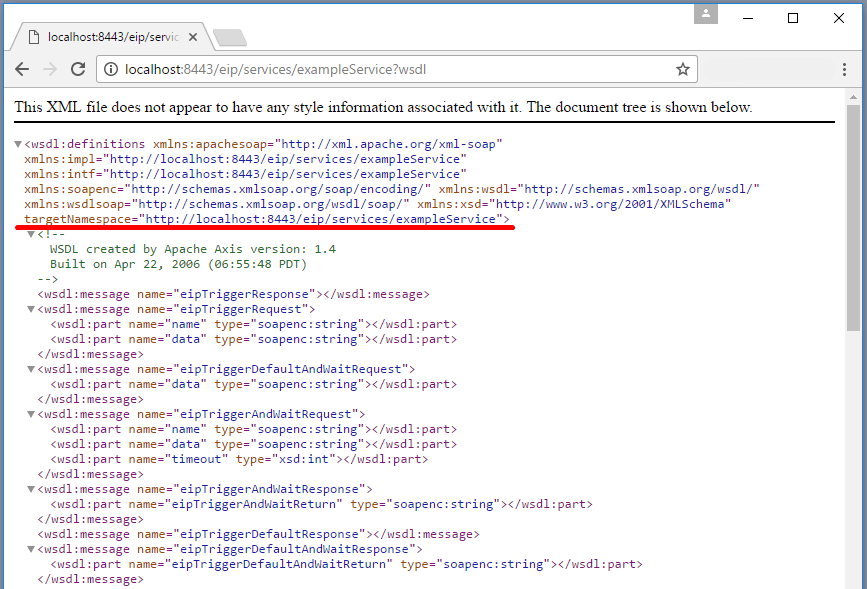Click the scrollbar up arrow
Image resolution: width=867 pixels, height=589 pixels.
click(853, 97)
